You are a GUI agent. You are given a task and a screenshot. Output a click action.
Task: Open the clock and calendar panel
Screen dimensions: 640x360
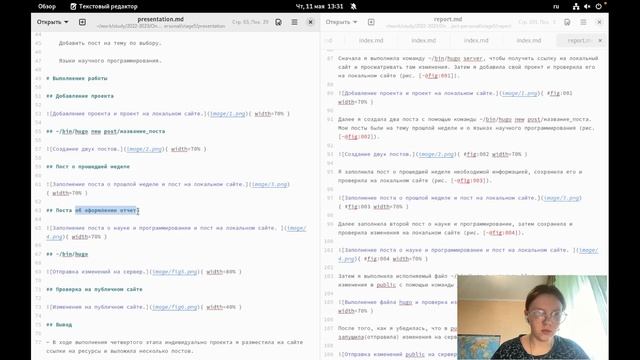click(319, 6)
